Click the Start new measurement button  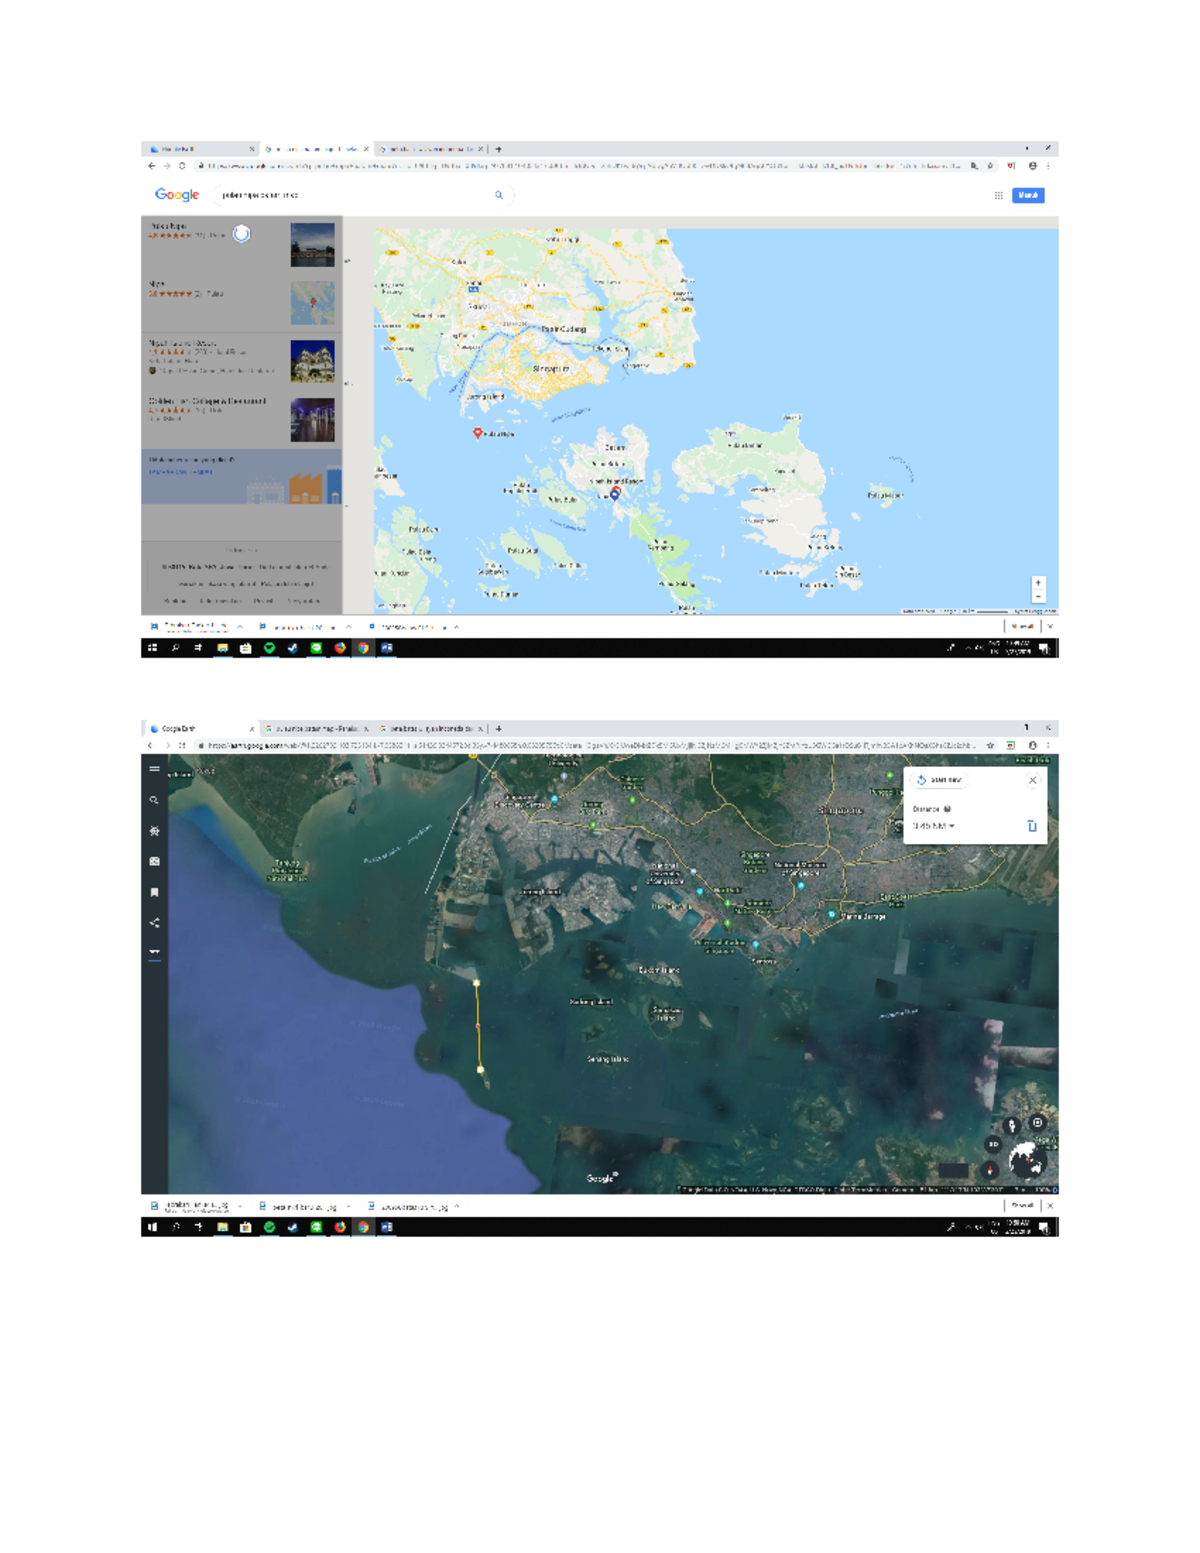(x=939, y=780)
